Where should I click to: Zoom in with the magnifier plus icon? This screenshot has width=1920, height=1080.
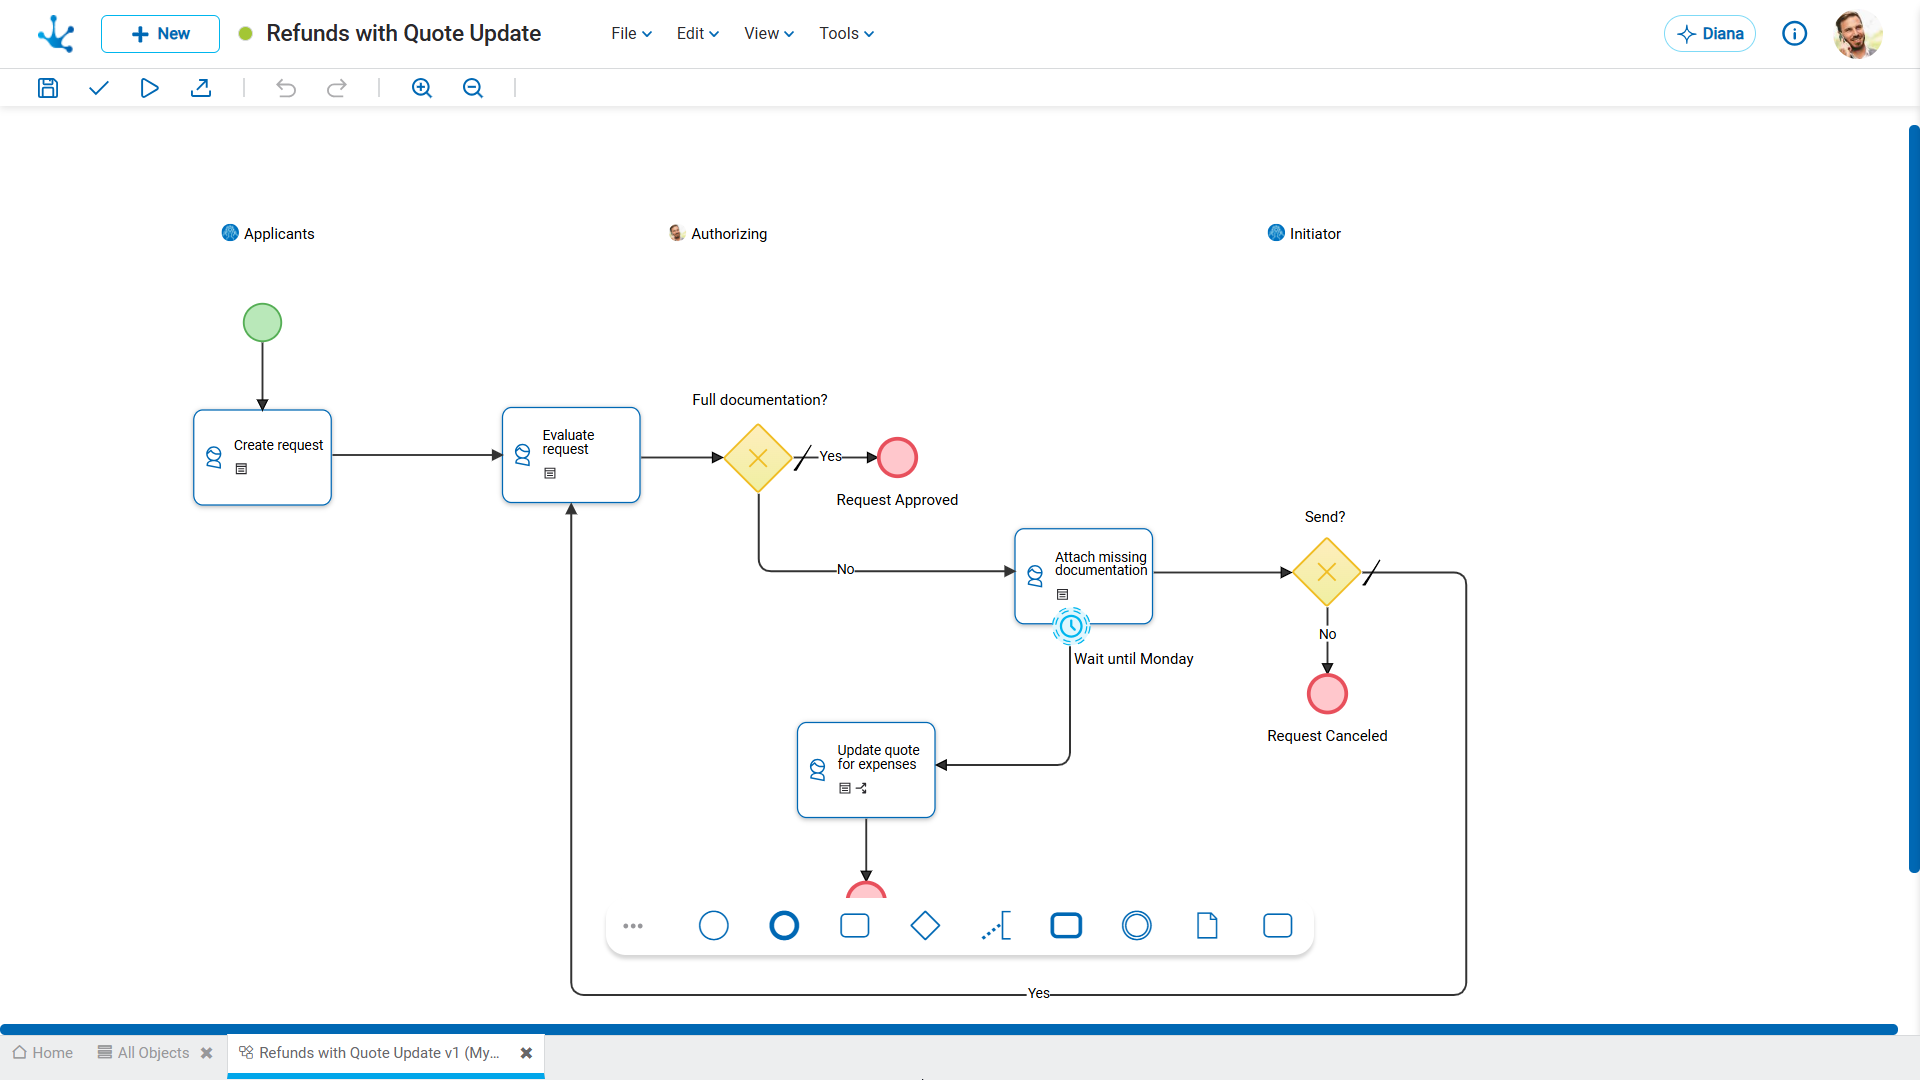pos(422,88)
